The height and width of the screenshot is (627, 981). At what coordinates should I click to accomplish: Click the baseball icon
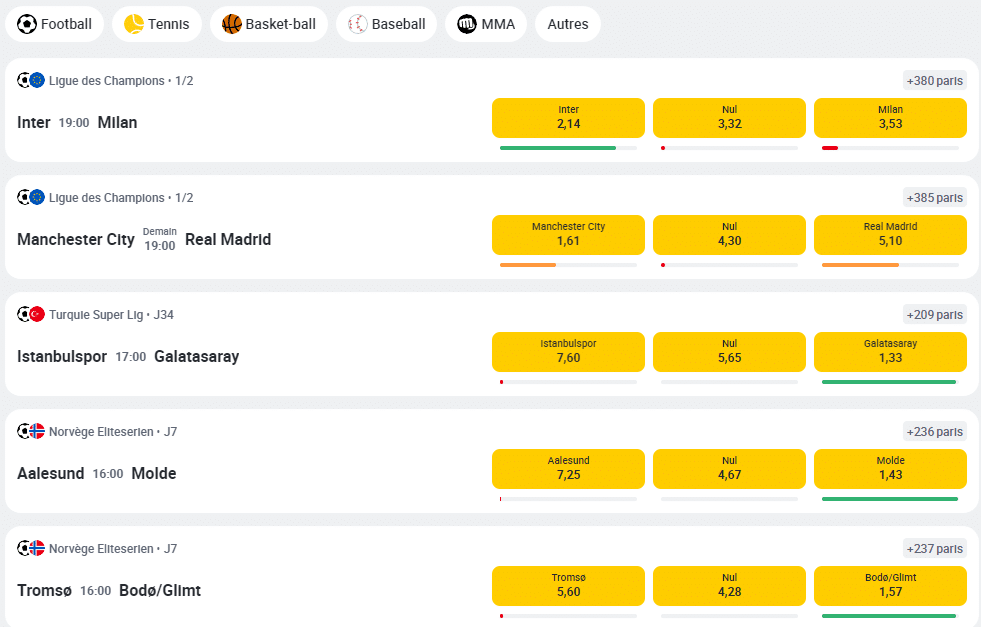(358, 24)
